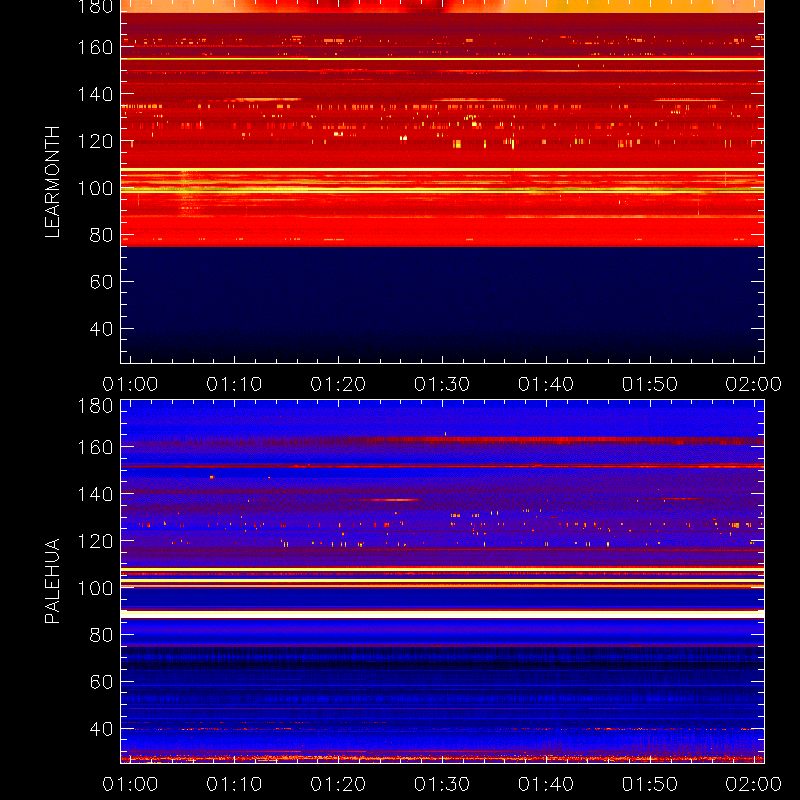This screenshot has height=800, width=800.
Task: Pick the Palehua plot's 120 frequency label
Action: 95,541
